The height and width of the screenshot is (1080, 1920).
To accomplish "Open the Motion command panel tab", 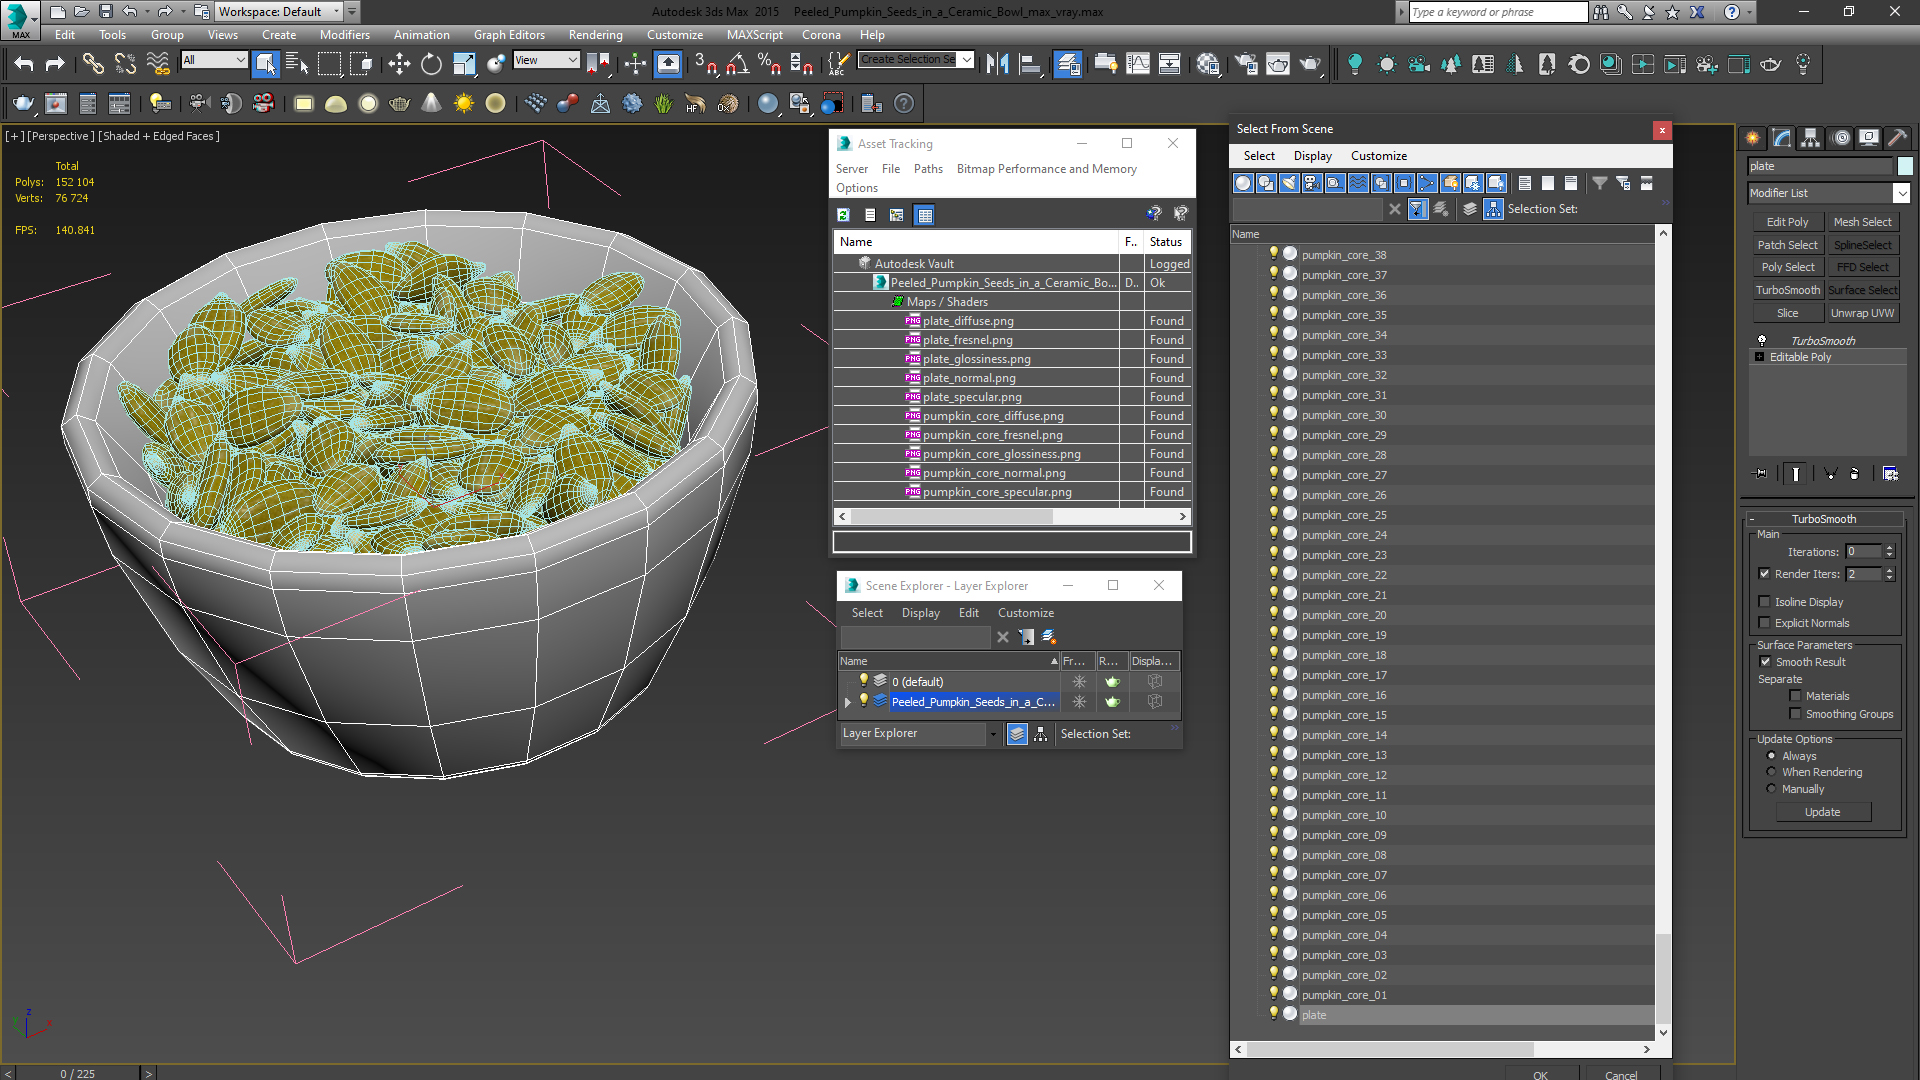I will (1840, 138).
